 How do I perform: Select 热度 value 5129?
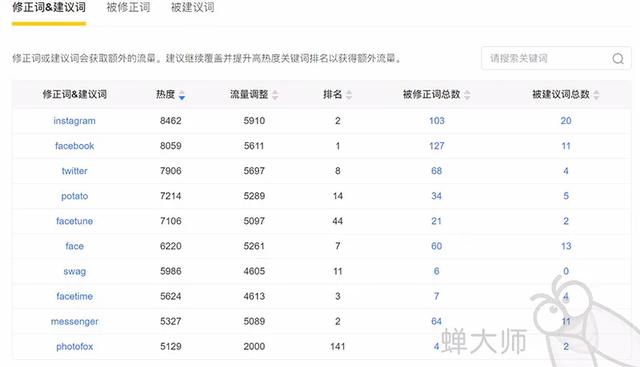(x=171, y=347)
